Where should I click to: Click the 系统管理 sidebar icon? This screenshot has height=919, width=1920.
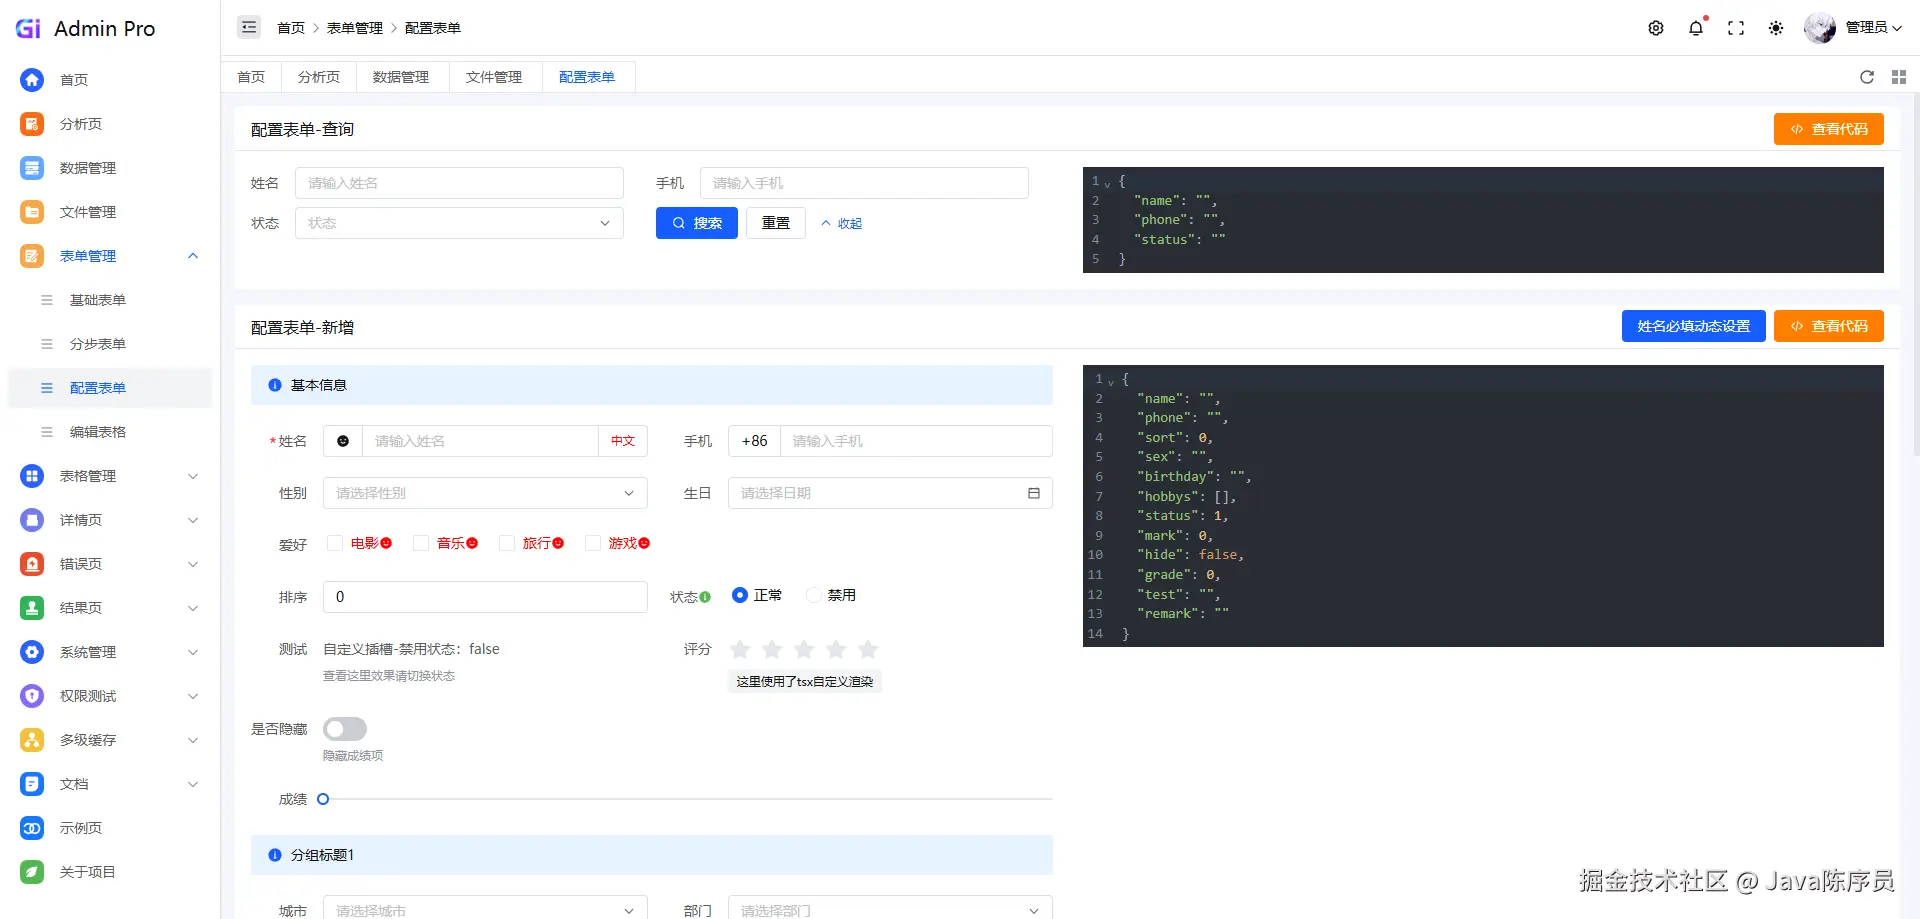32,652
